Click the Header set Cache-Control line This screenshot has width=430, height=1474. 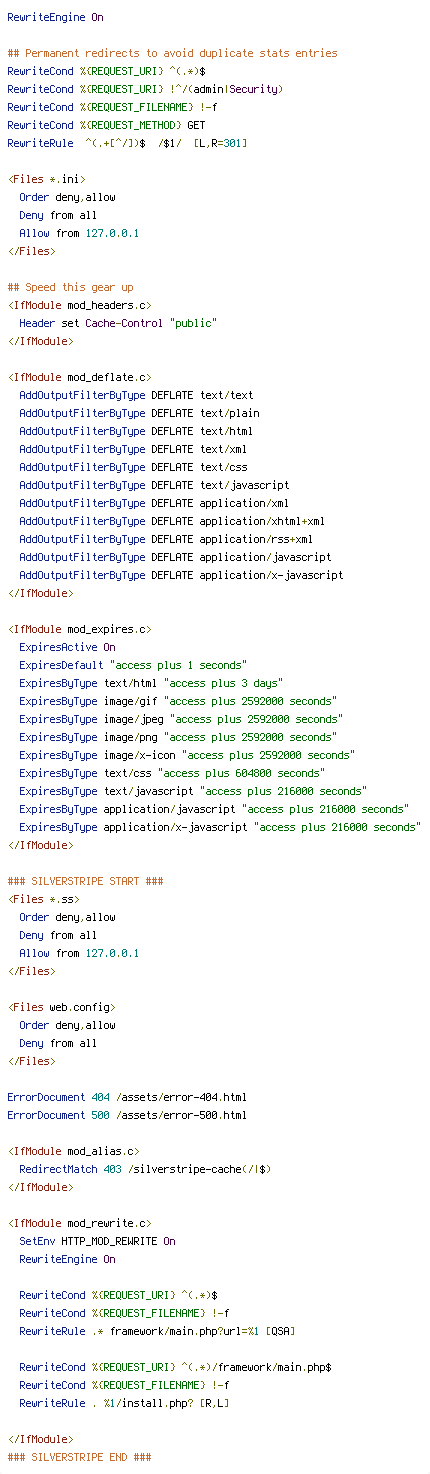[118, 323]
